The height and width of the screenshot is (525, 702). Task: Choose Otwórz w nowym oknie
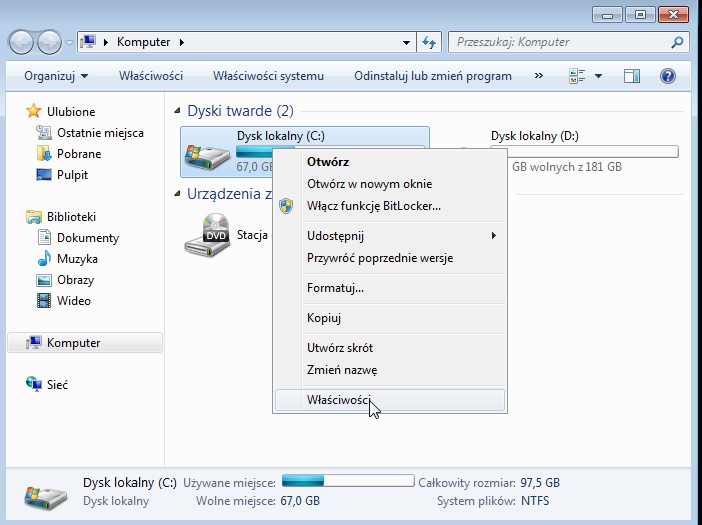390,184
